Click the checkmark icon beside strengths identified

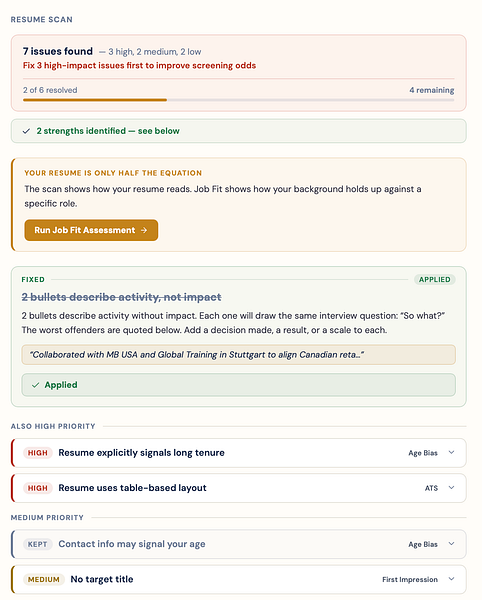26,131
